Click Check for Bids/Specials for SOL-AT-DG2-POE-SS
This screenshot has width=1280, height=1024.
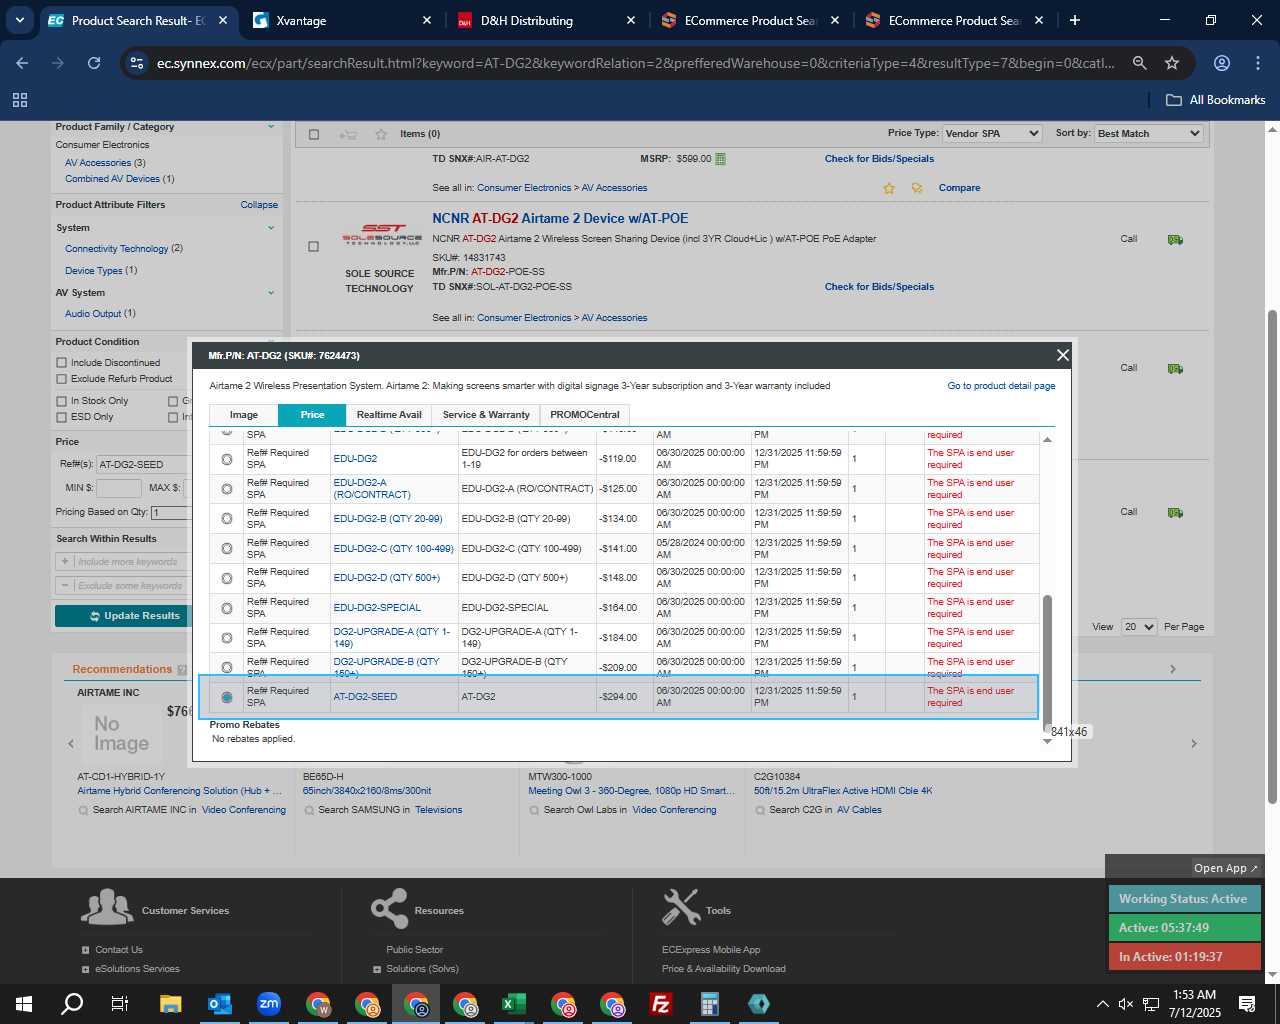(879, 287)
